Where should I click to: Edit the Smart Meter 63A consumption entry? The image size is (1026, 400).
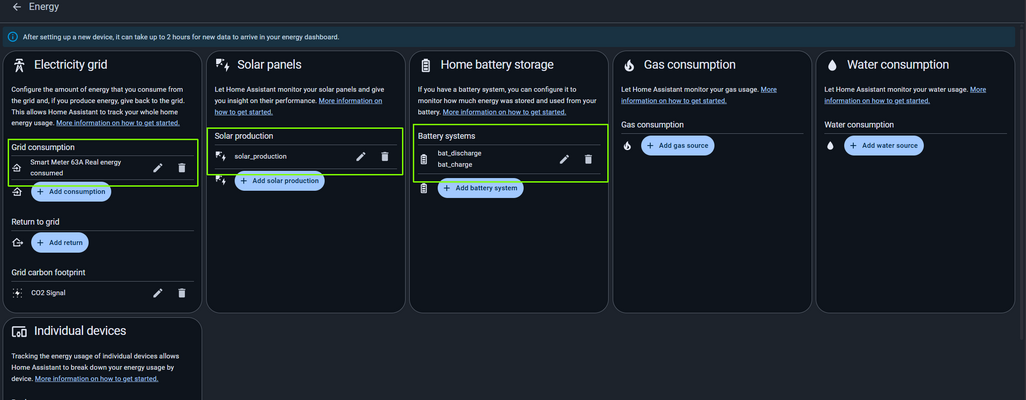158,167
